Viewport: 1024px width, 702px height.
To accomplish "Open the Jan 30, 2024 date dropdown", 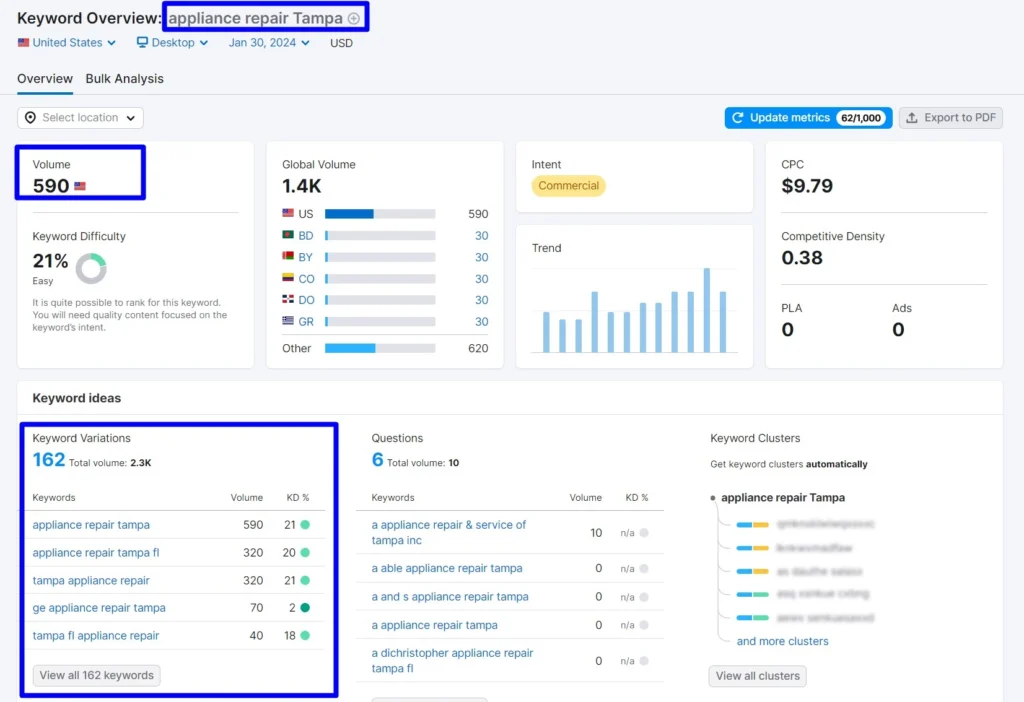I will pos(268,42).
